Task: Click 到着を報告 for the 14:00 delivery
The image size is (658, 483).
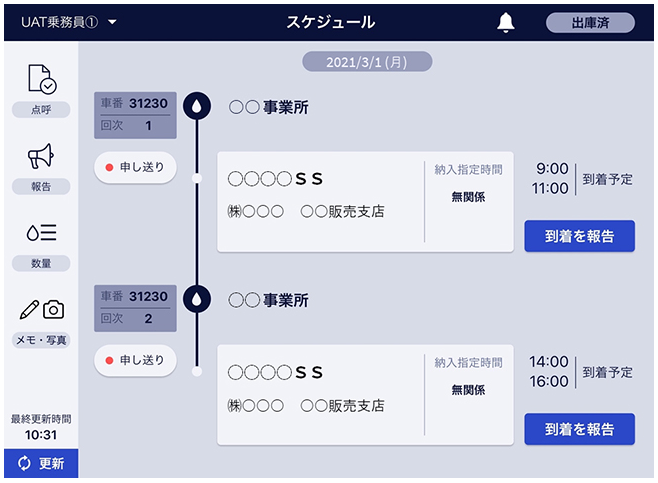Action: coord(579,429)
